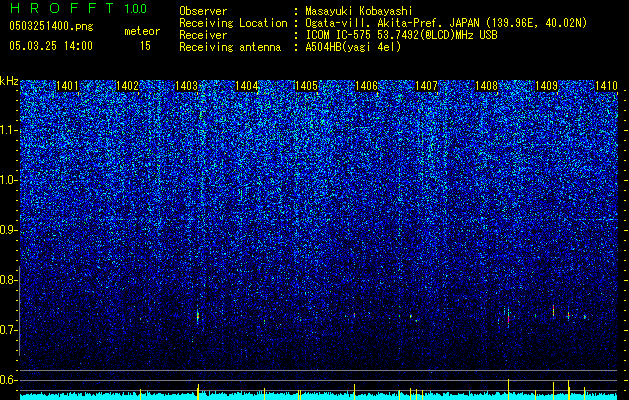Viewport: 629px width, 400px height.
Task: Click the 0.7 frequency axis label
Action: point(8,330)
